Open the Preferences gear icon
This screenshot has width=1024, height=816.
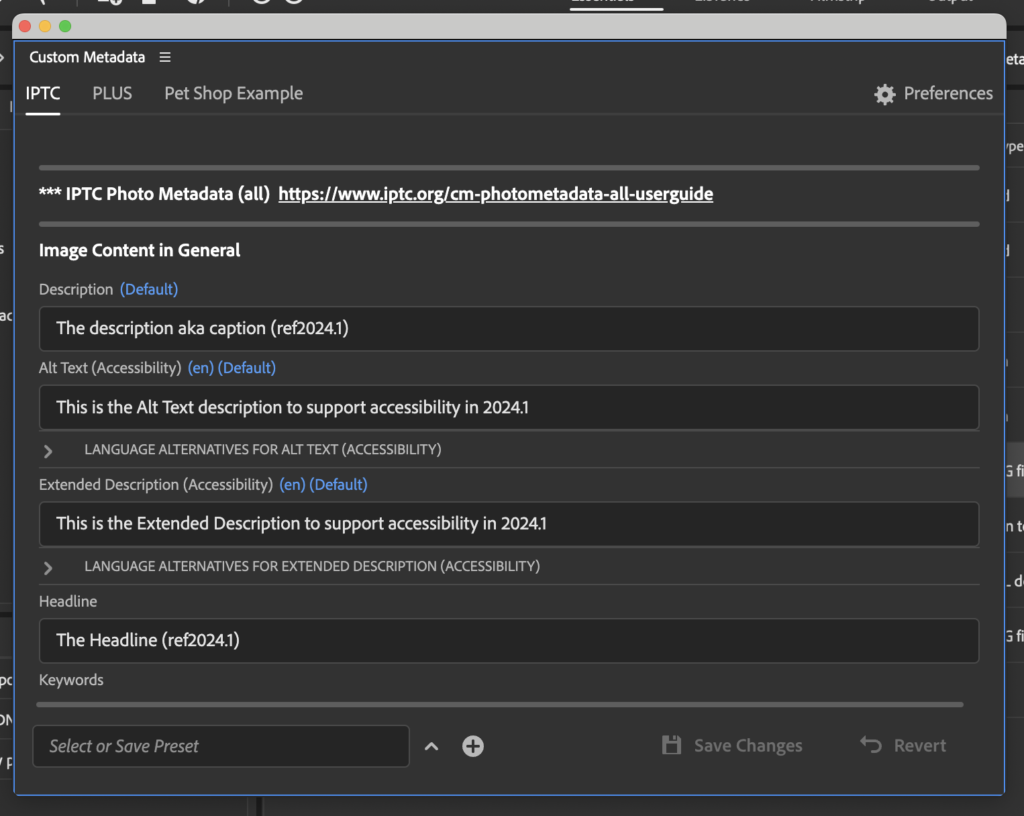tap(884, 93)
